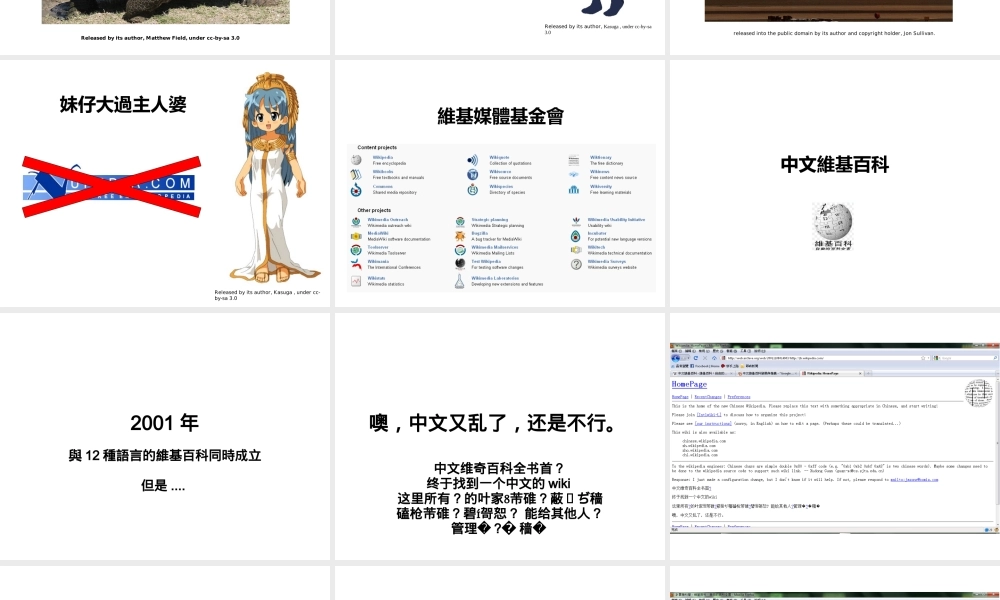The image size is (1000, 600).
Task: Open the Wikipedia free encyclopedia icon
Action: click(x=356, y=160)
